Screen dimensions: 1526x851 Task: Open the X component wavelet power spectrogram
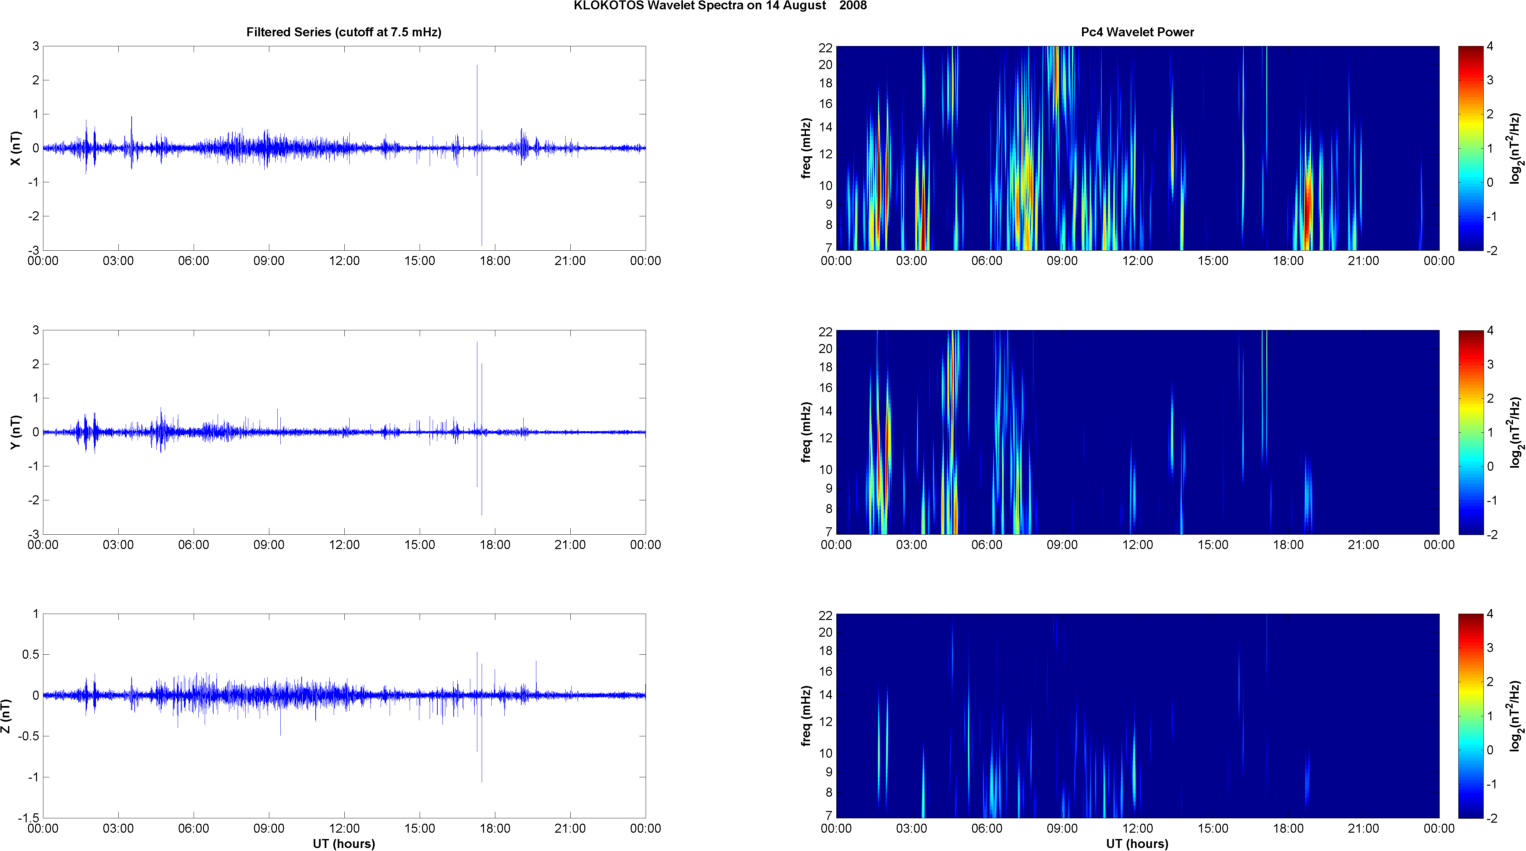(1137, 148)
